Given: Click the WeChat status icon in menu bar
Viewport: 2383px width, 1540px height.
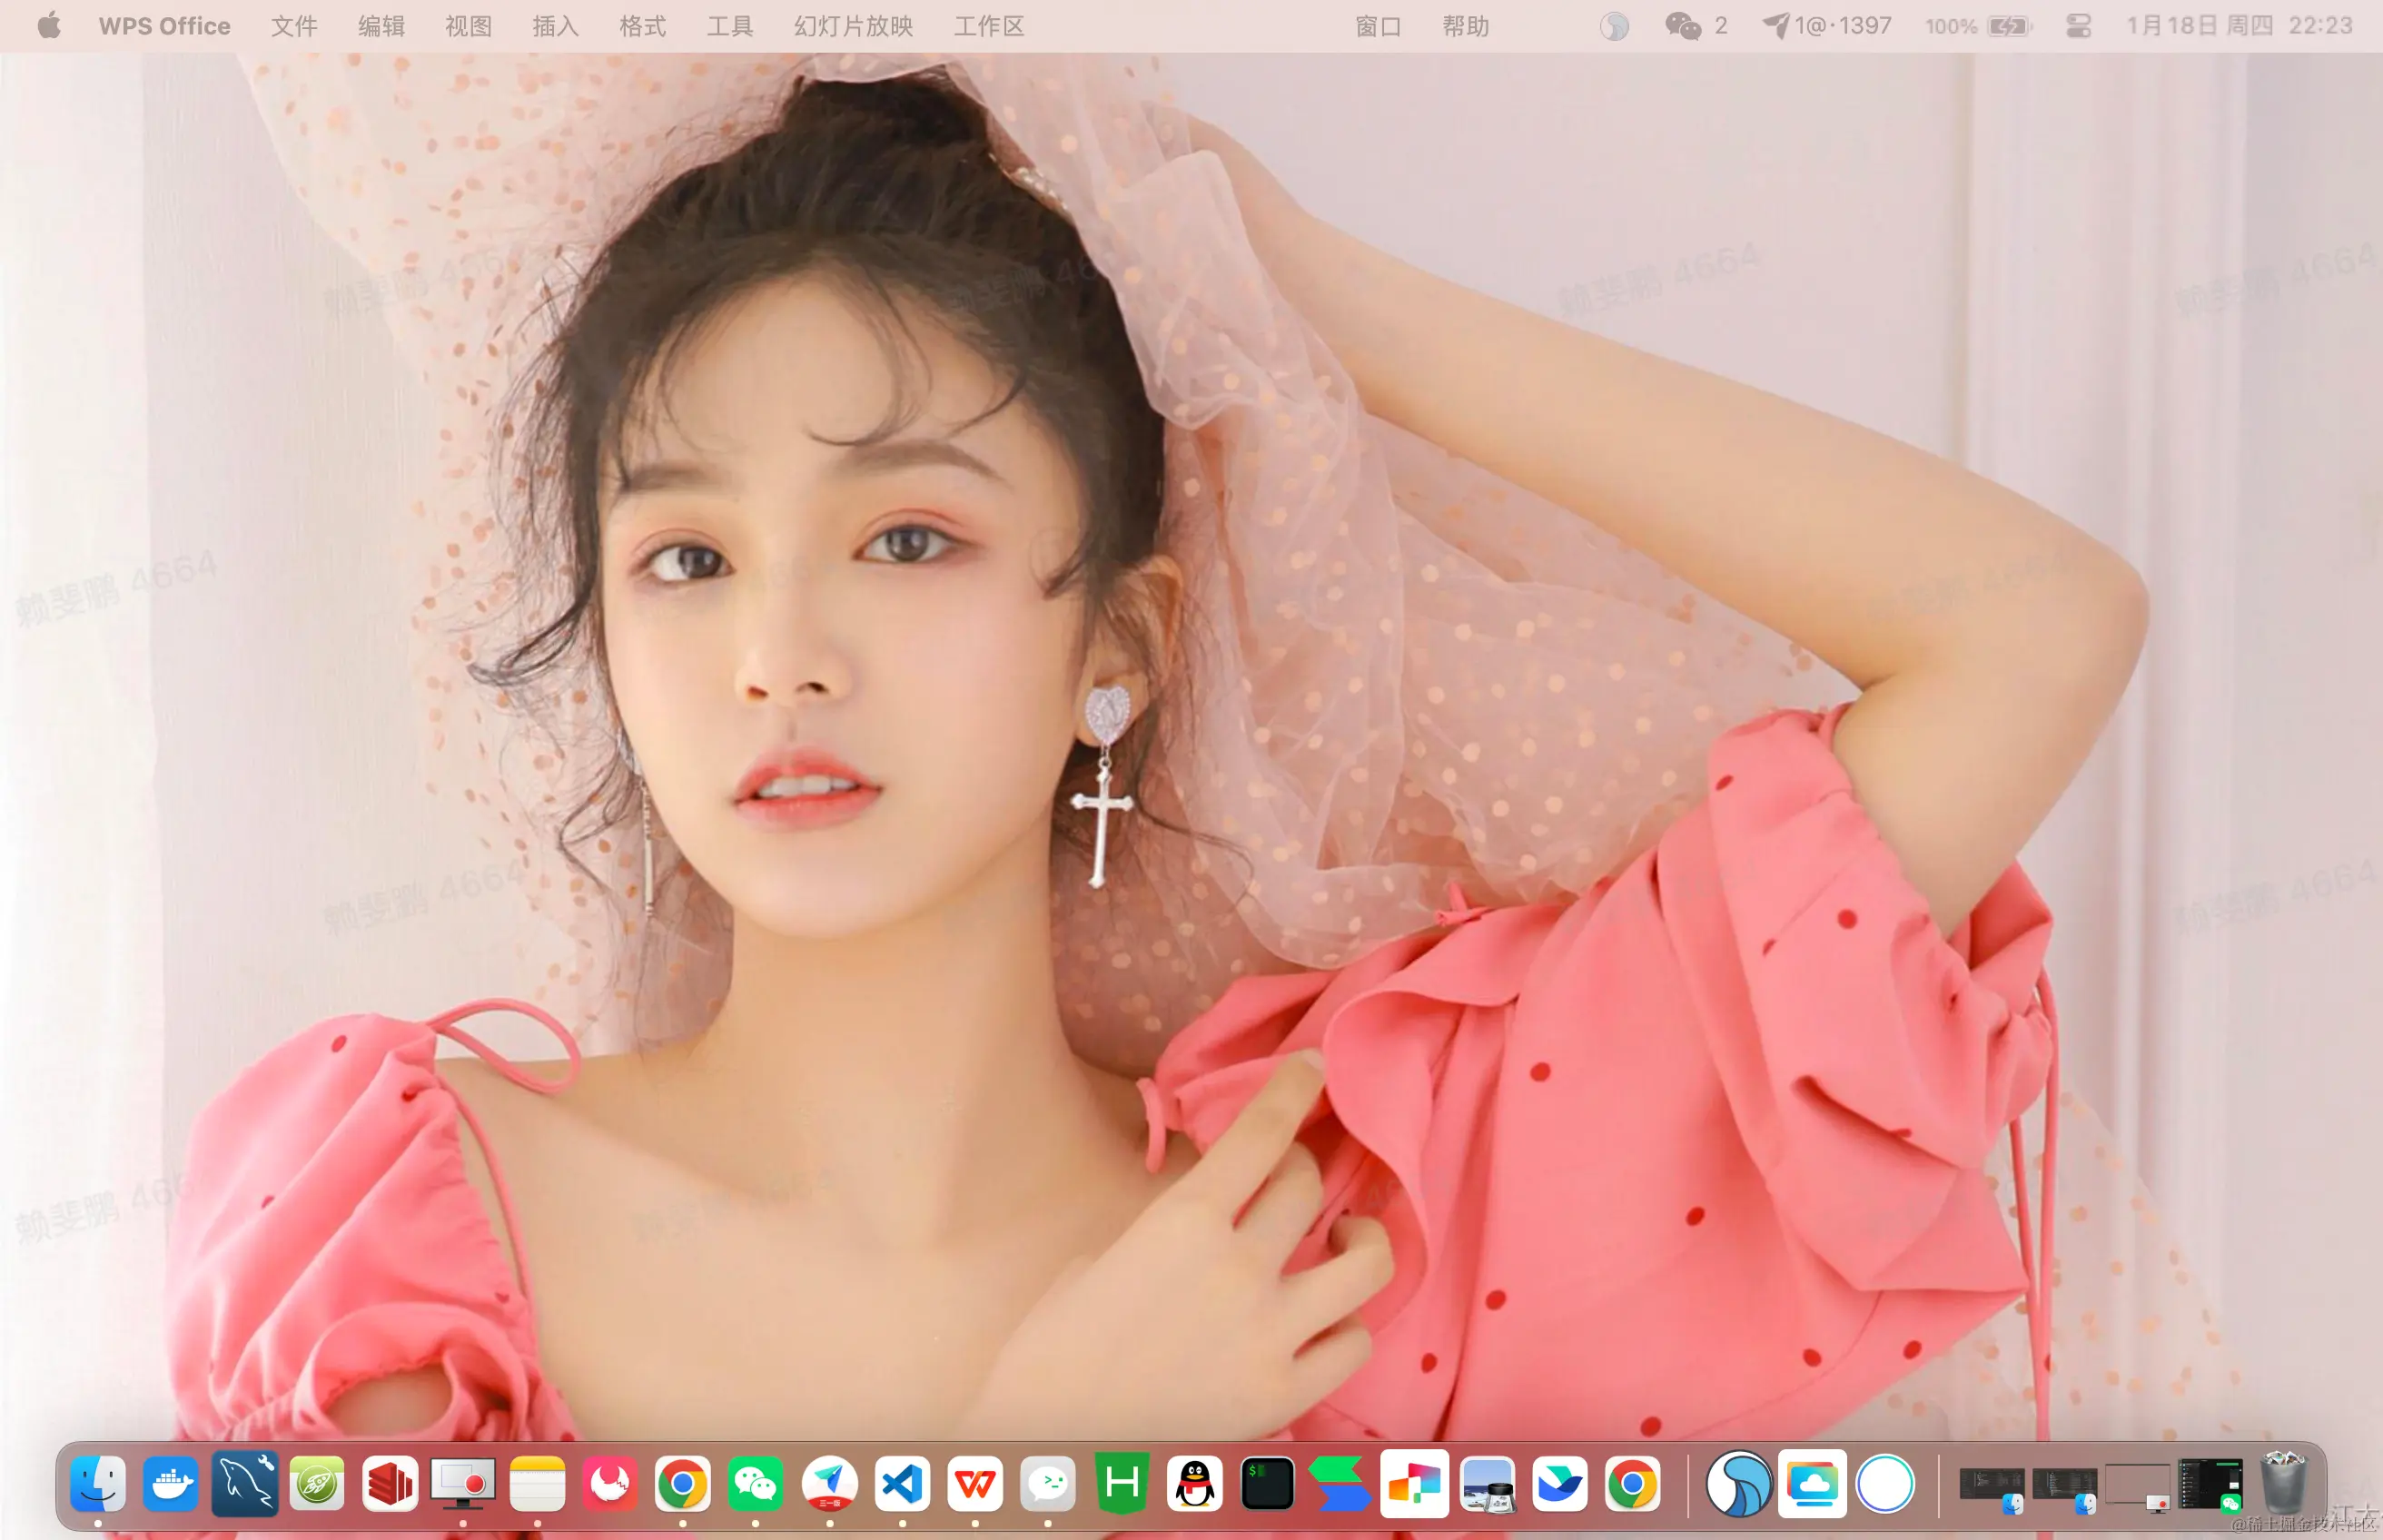Looking at the screenshot, I should [1682, 26].
